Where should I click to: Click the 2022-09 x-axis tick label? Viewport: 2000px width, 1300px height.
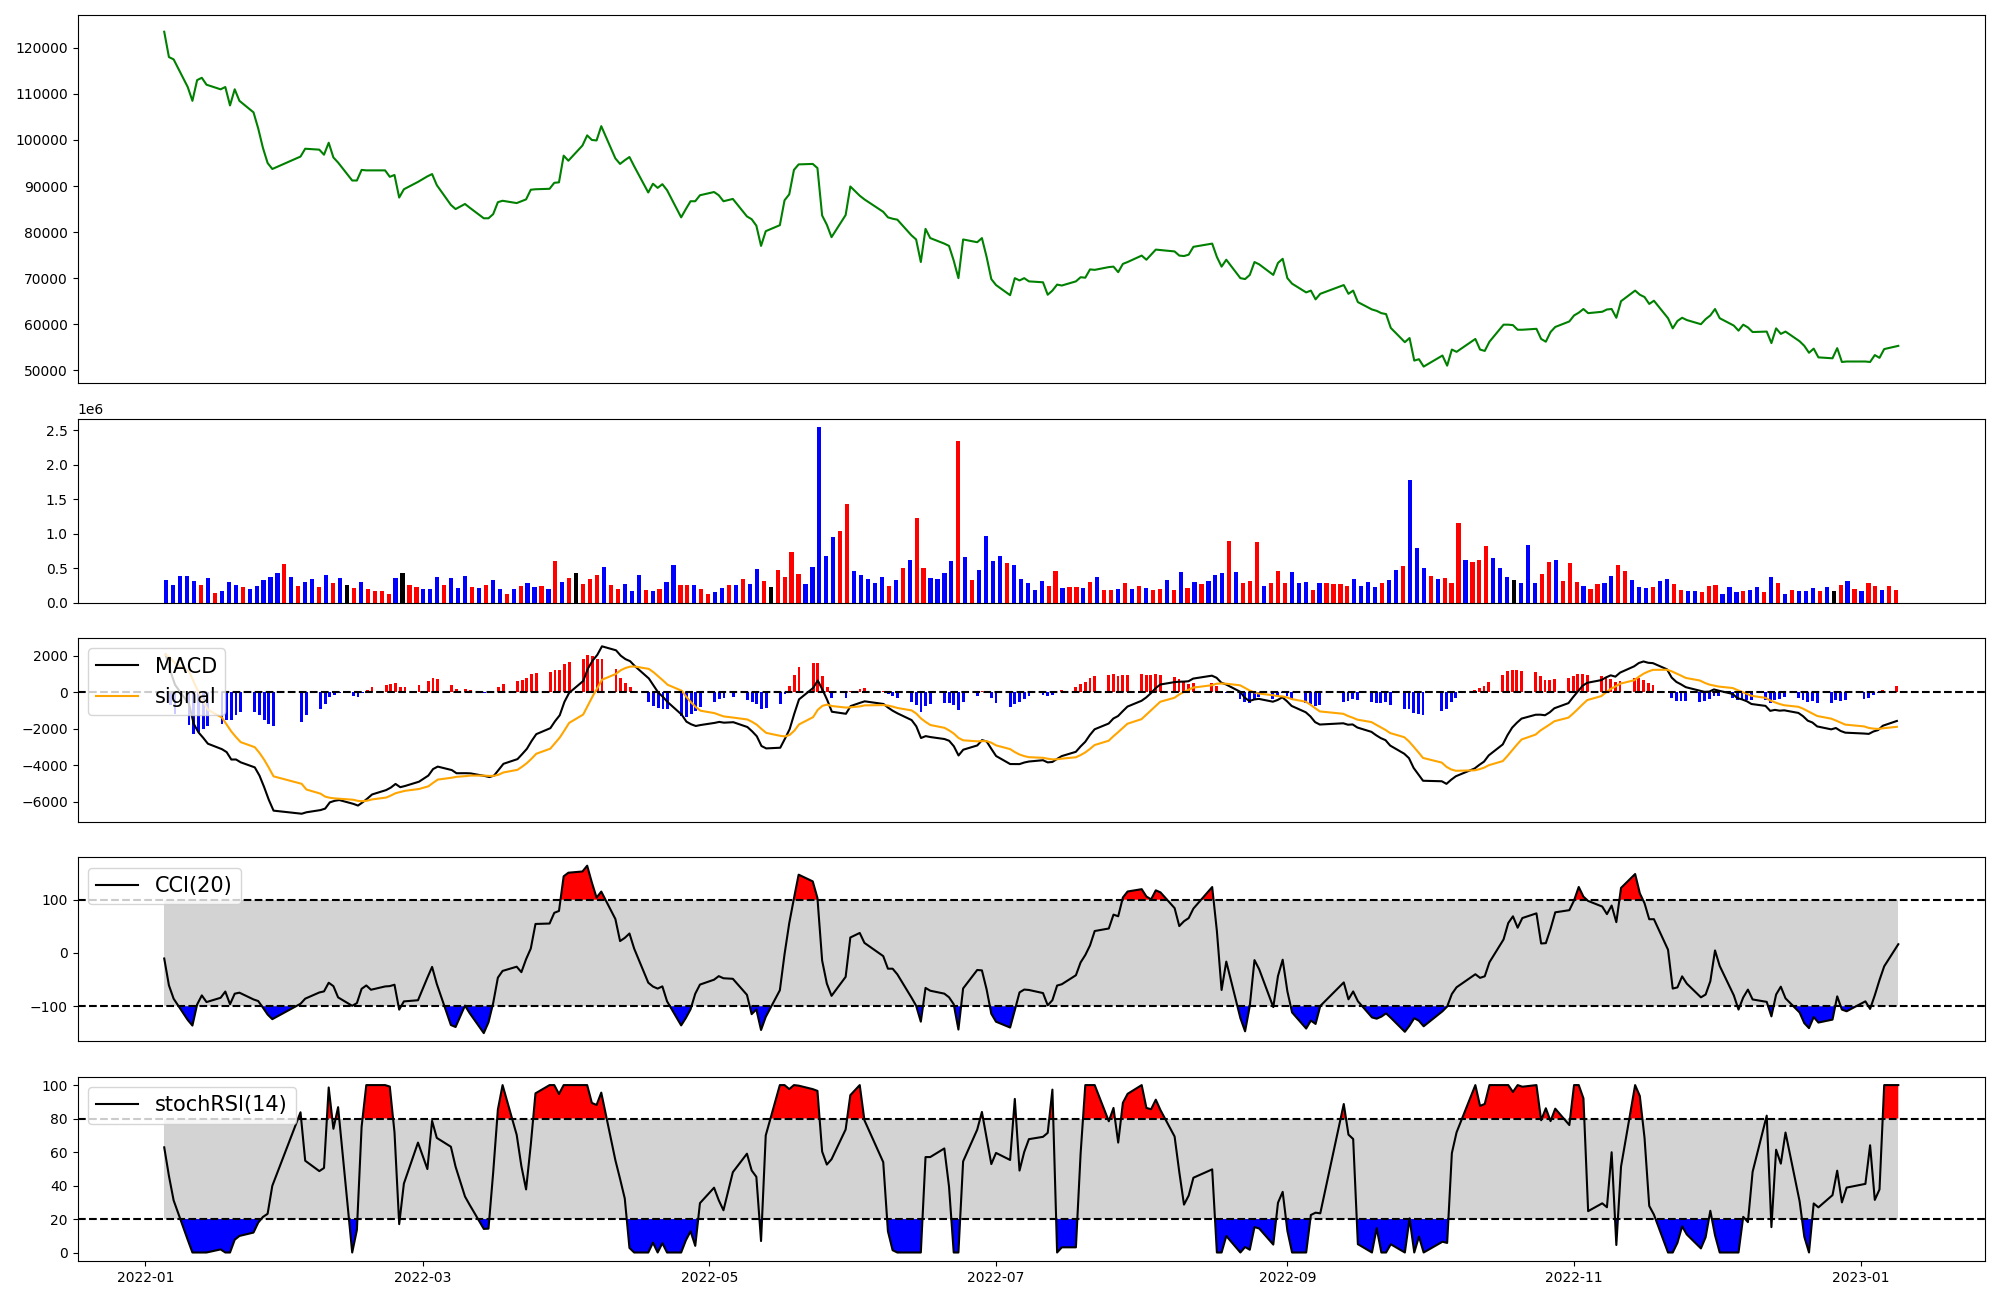tap(1288, 1277)
